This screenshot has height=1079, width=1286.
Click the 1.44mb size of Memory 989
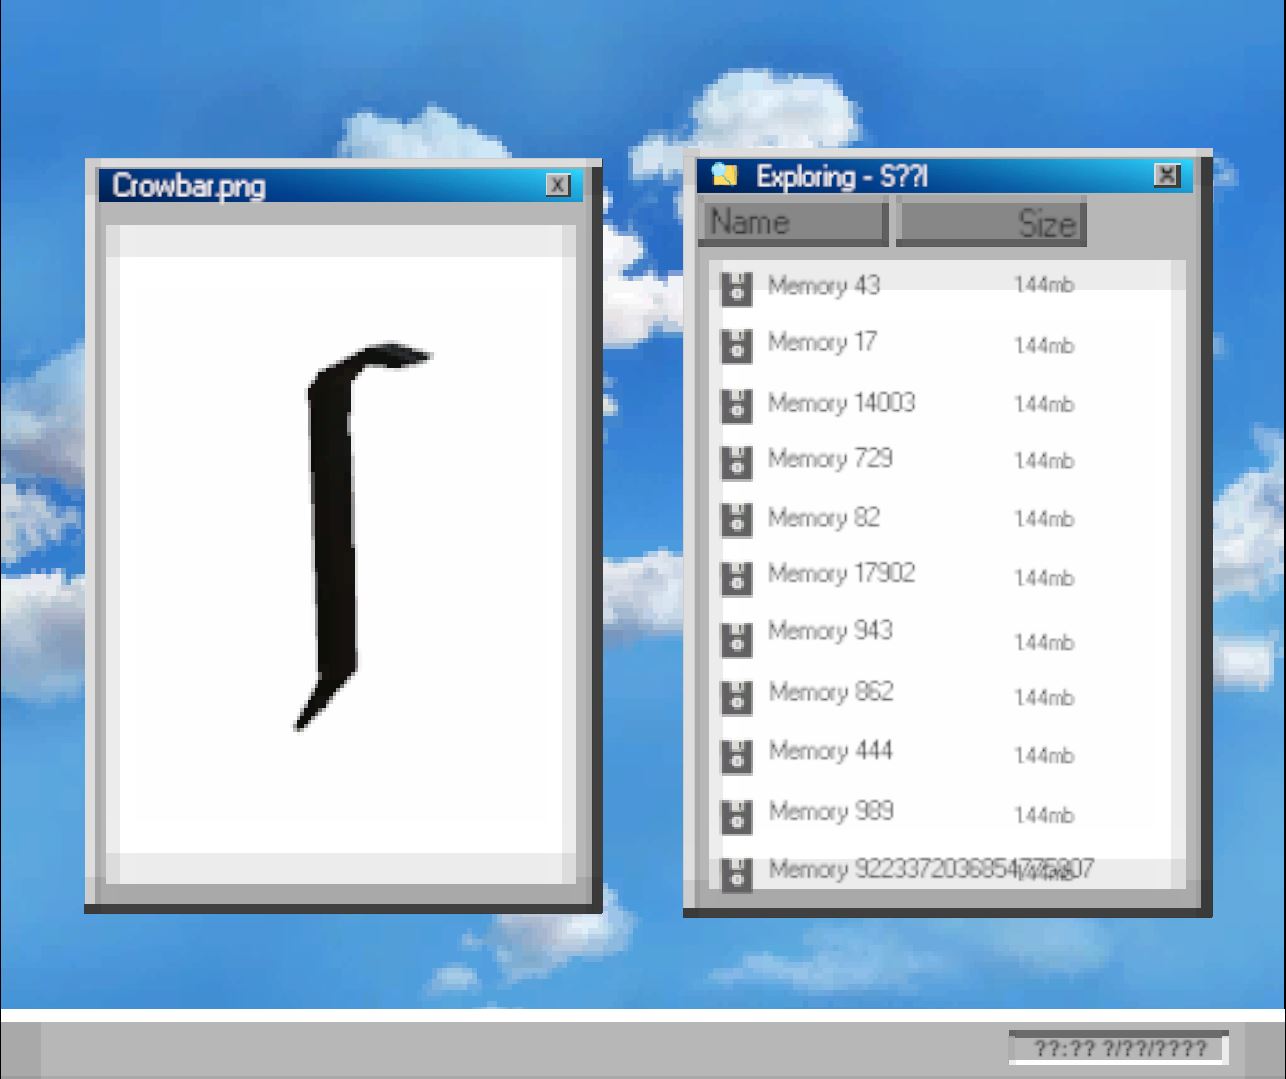point(1044,816)
